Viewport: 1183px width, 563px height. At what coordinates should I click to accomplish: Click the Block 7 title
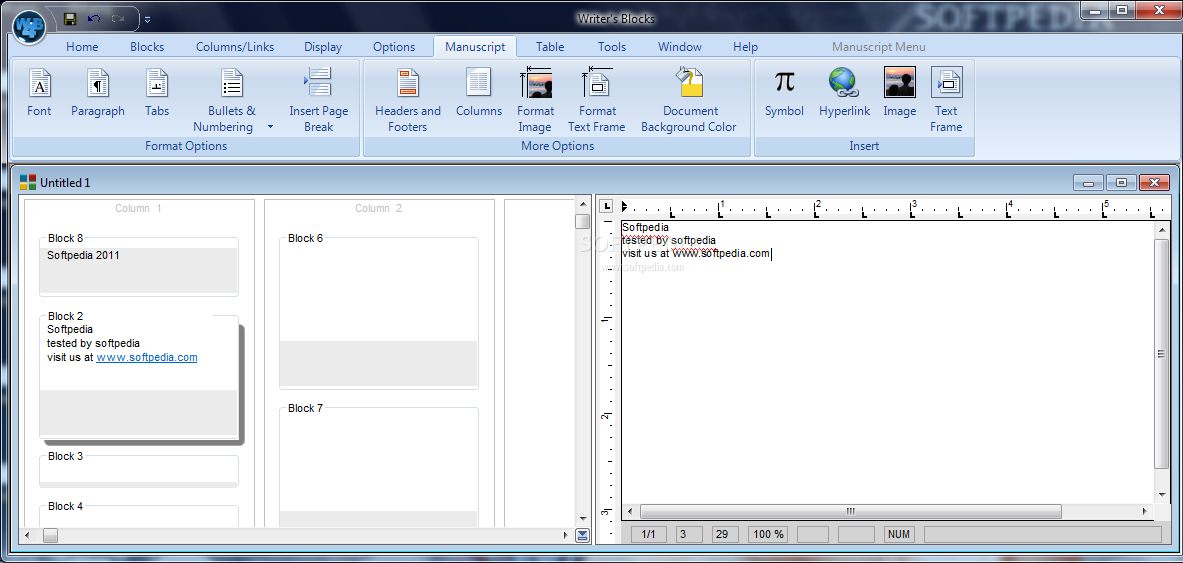[306, 408]
